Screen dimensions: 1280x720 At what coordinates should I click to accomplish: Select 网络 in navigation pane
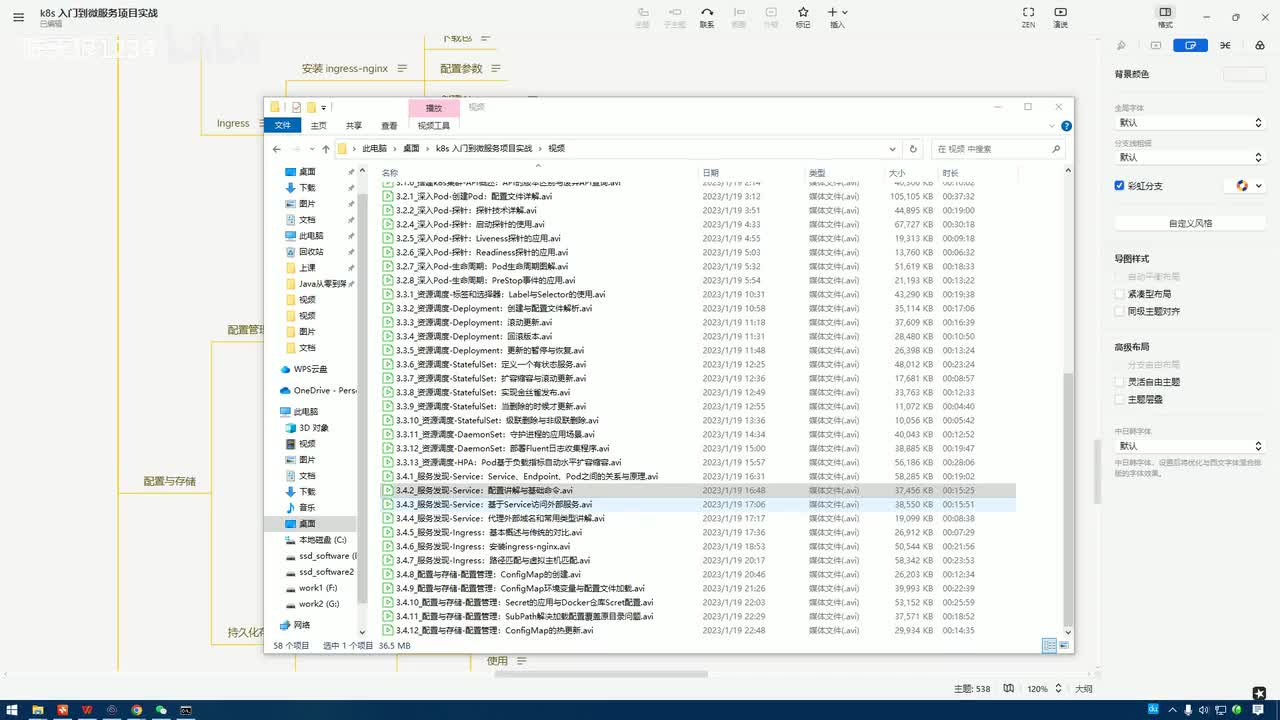pyautogui.click(x=302, y=625)
